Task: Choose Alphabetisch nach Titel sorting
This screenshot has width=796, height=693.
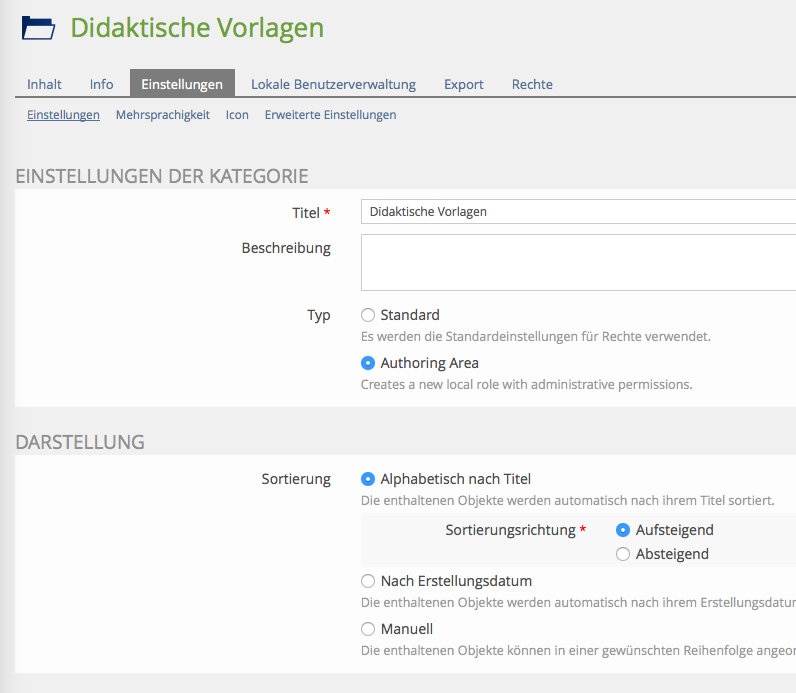Action: [368, 479]
